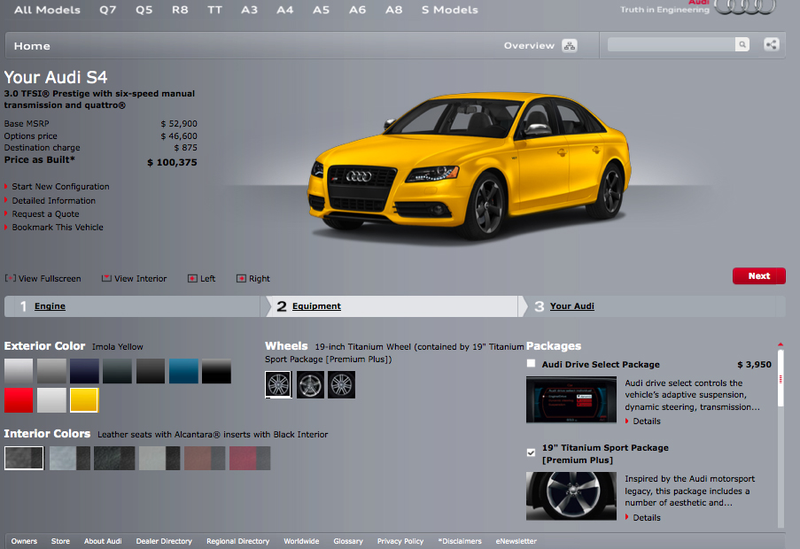Select the dark navy exterior color swatch
The width and height of the screenshot is (800, 549).
pos(85,371)
